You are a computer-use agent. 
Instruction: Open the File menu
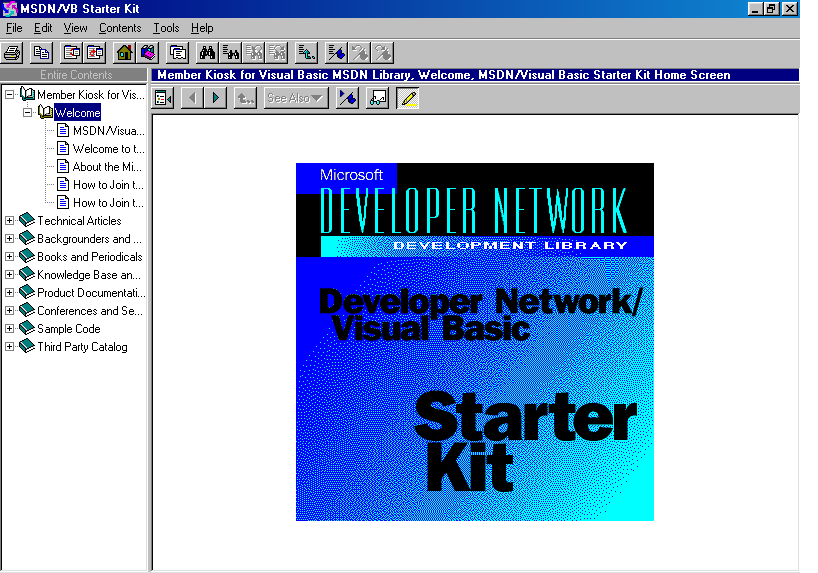(x=14, y=28)
